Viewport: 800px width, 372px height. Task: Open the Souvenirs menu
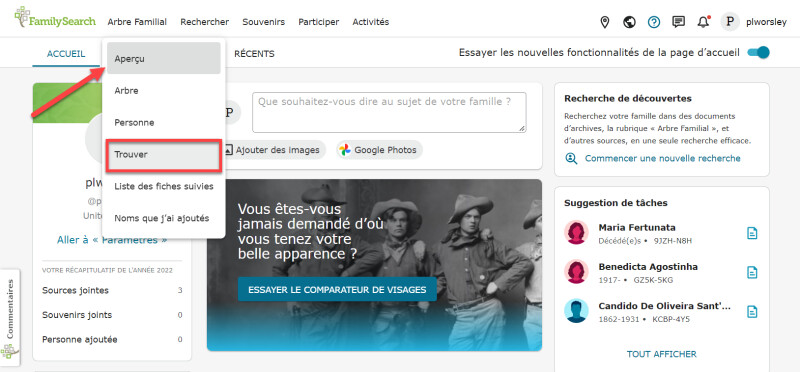(263, 22)
